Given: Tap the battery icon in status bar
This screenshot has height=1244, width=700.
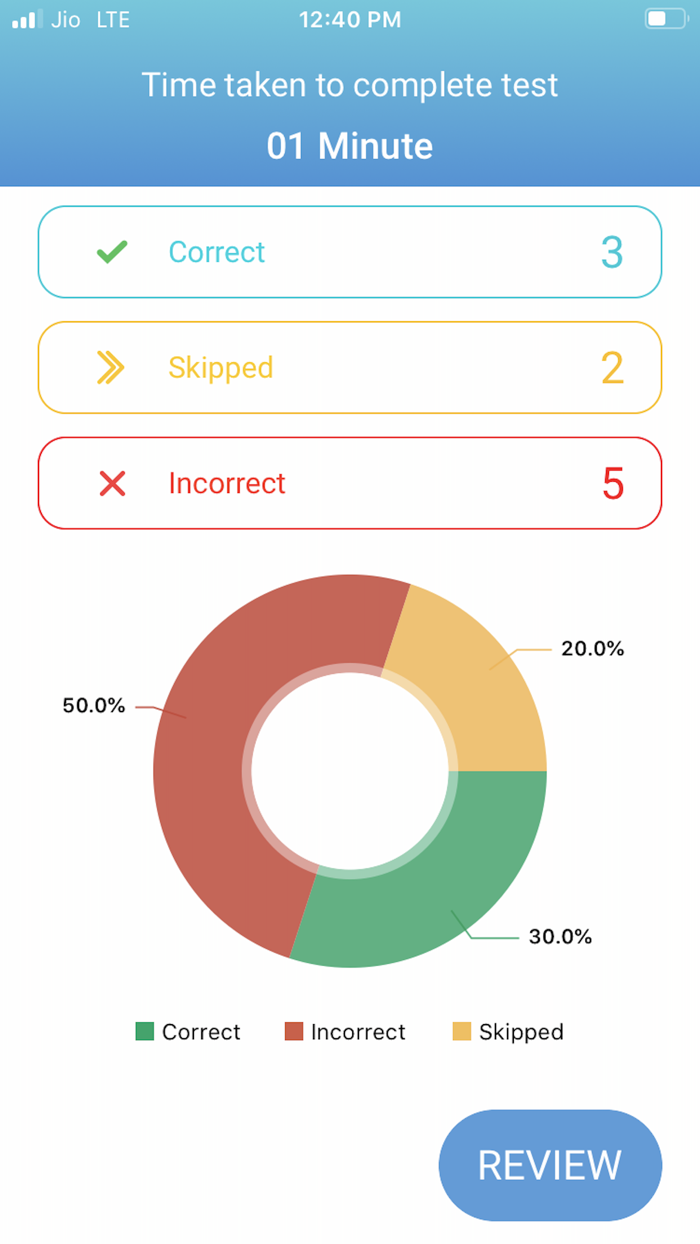Looking at the screenshot, I should coord(665,19).
